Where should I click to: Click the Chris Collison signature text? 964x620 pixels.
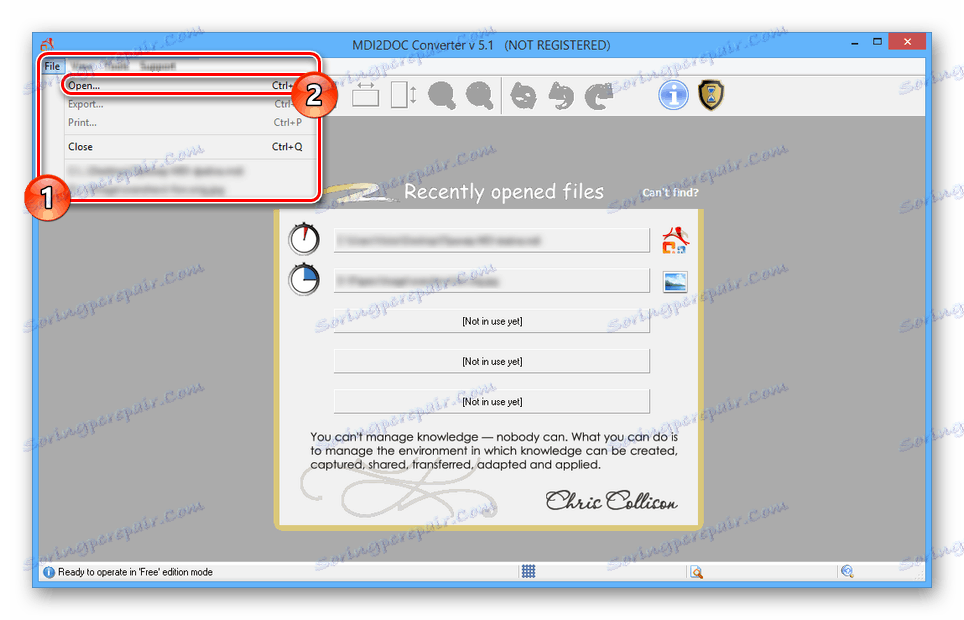click(x=611, y=501)
